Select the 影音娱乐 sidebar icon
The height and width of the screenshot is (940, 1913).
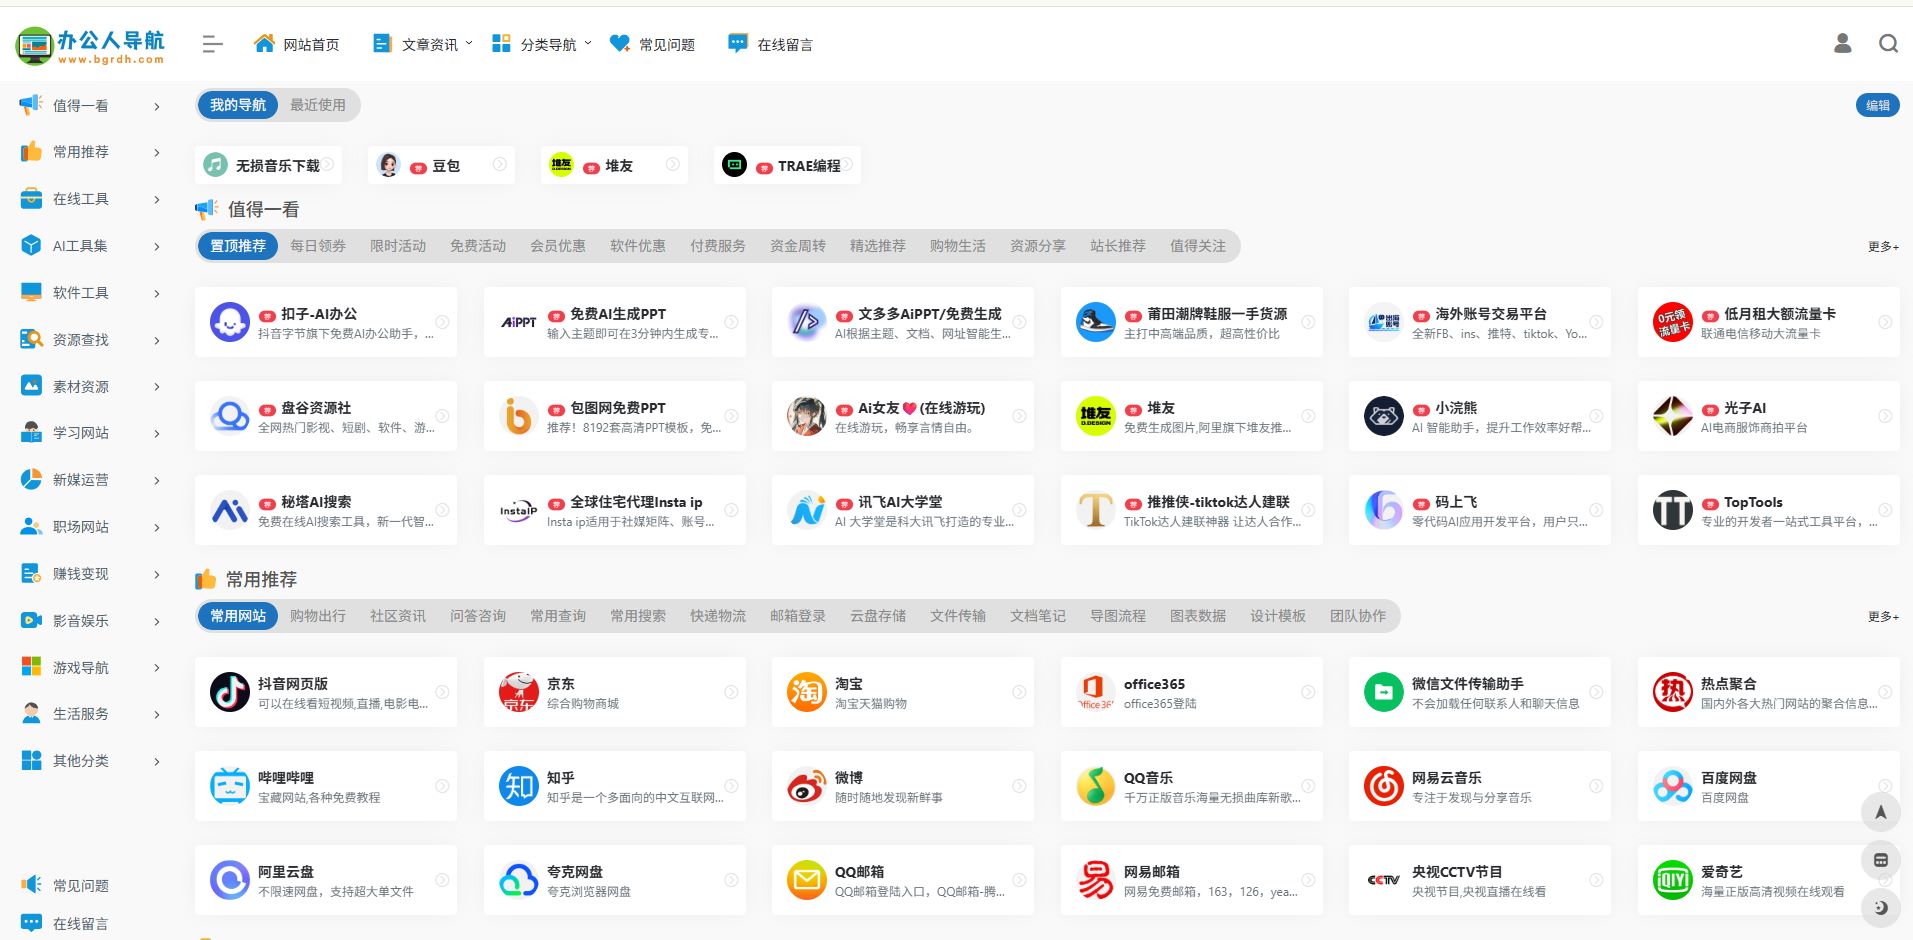[31, 620]
